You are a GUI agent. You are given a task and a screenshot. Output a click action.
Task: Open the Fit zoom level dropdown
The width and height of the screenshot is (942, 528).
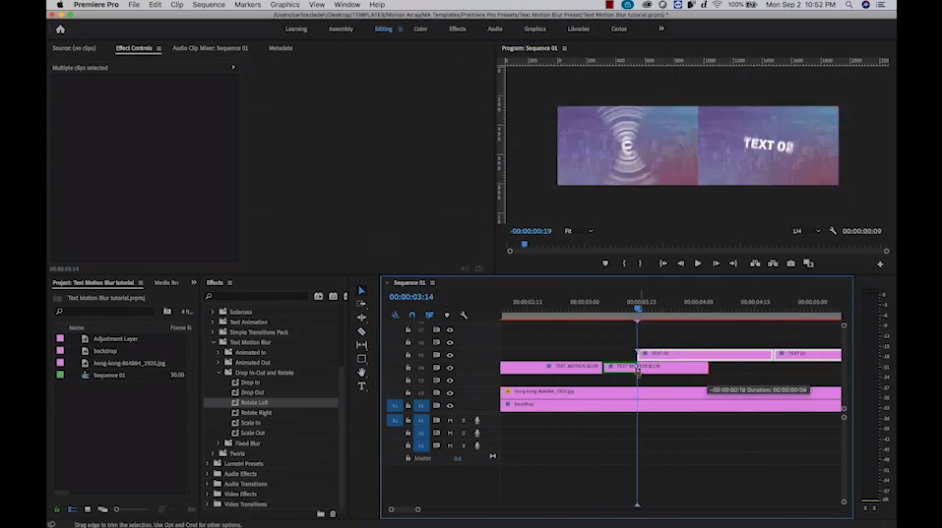pos(577,231)
